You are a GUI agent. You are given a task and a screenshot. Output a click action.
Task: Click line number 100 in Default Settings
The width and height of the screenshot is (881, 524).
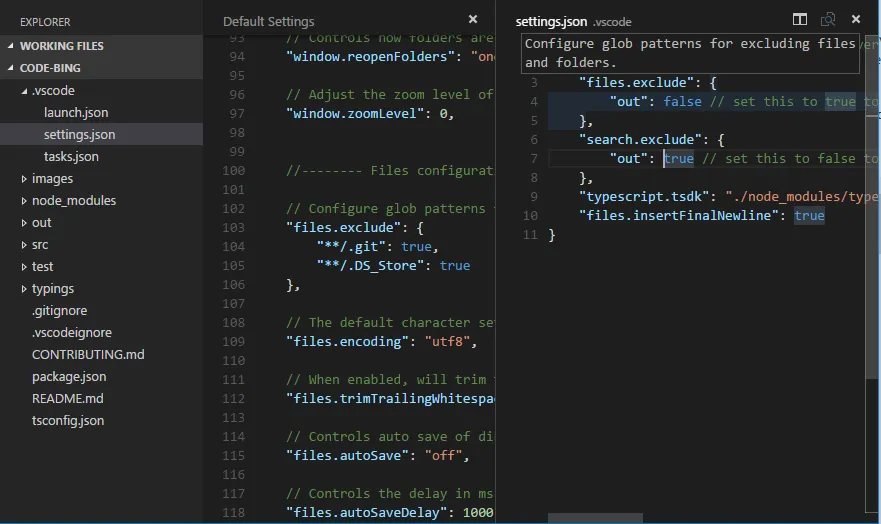click(234, 171)
